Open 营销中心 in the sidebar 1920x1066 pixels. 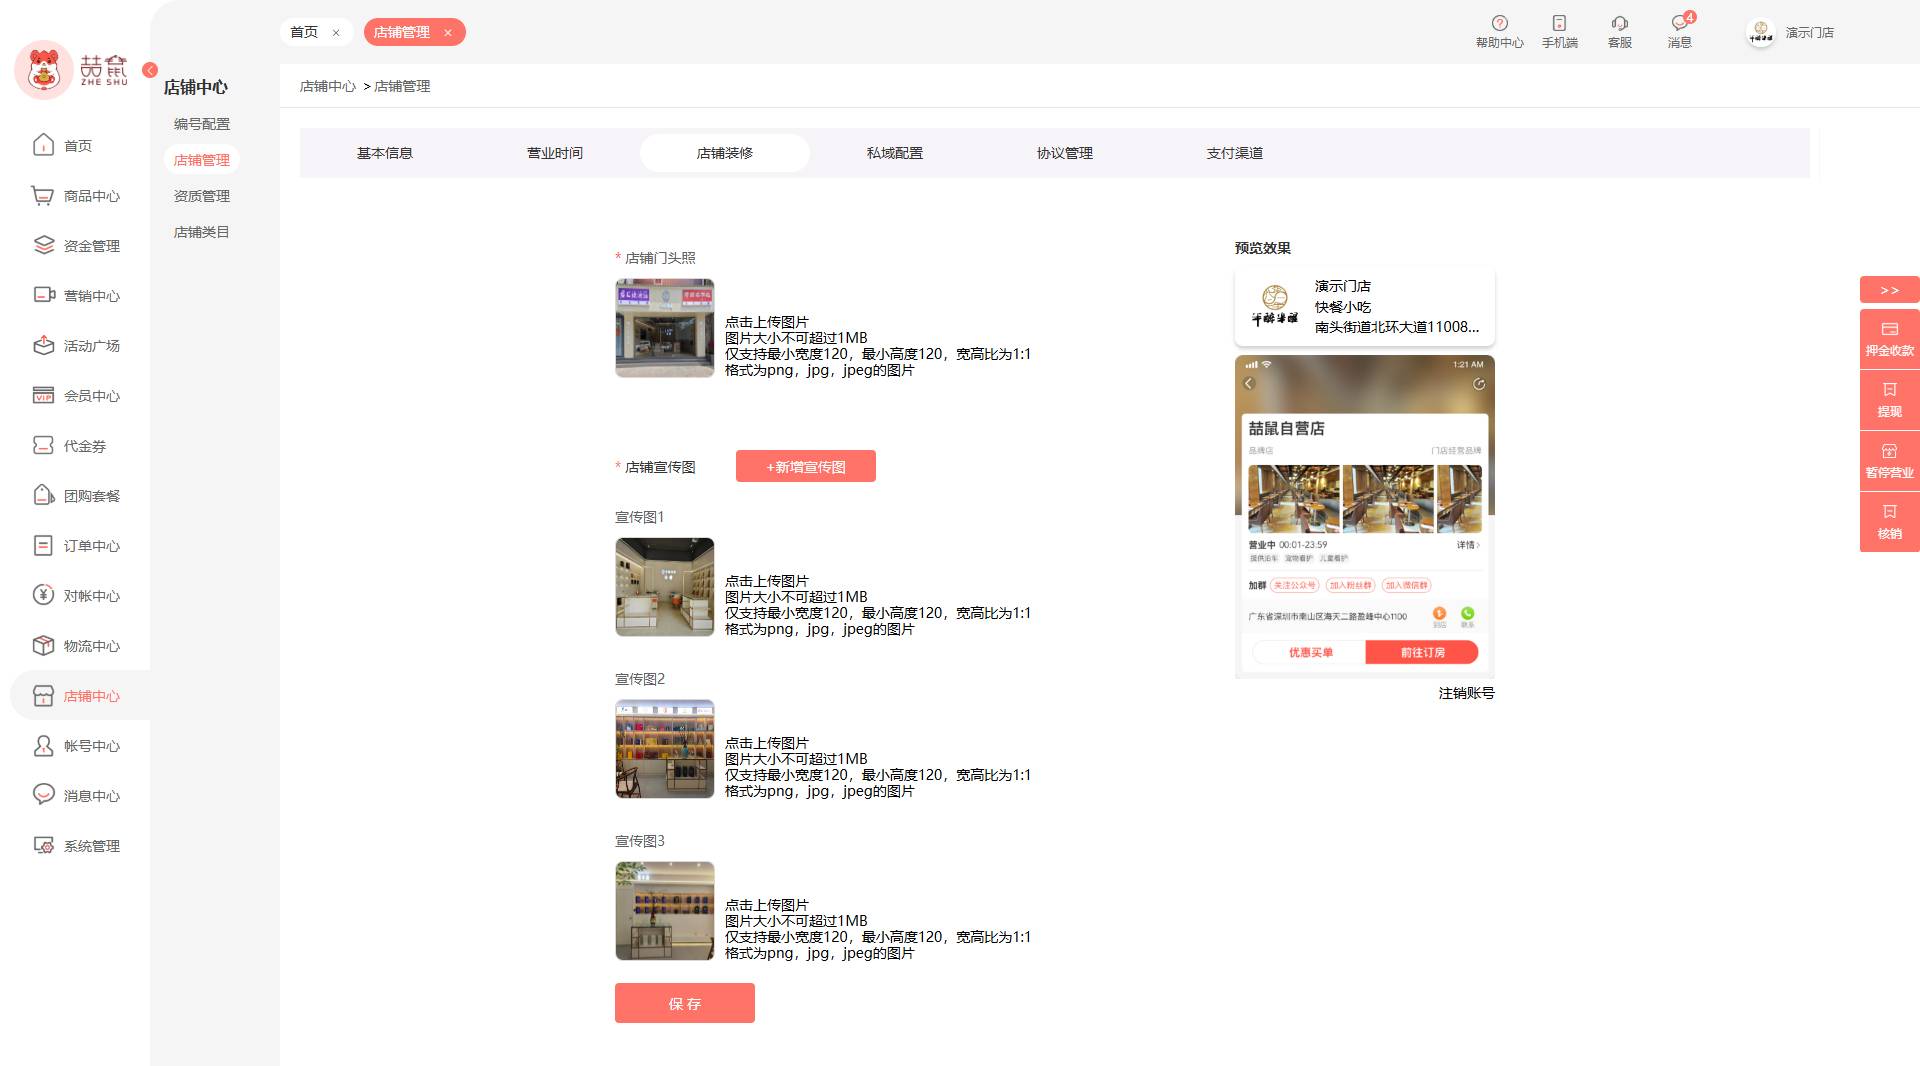(76, 296)
